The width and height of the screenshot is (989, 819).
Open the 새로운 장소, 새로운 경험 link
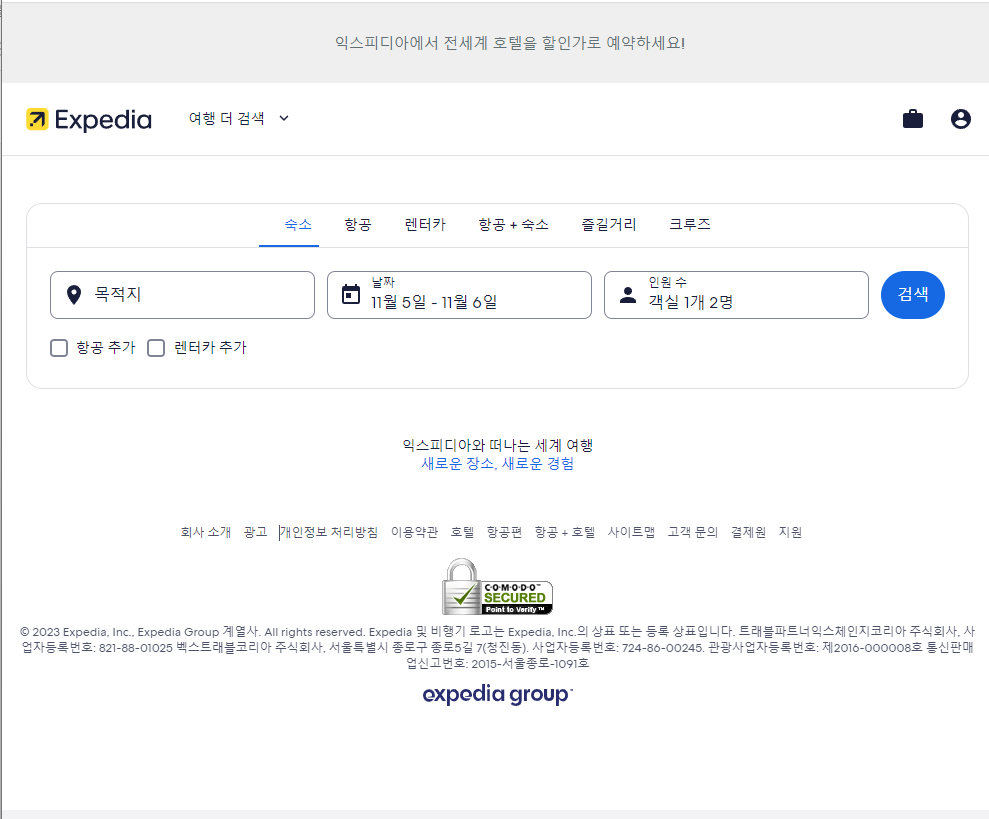[x=497, y=463]
